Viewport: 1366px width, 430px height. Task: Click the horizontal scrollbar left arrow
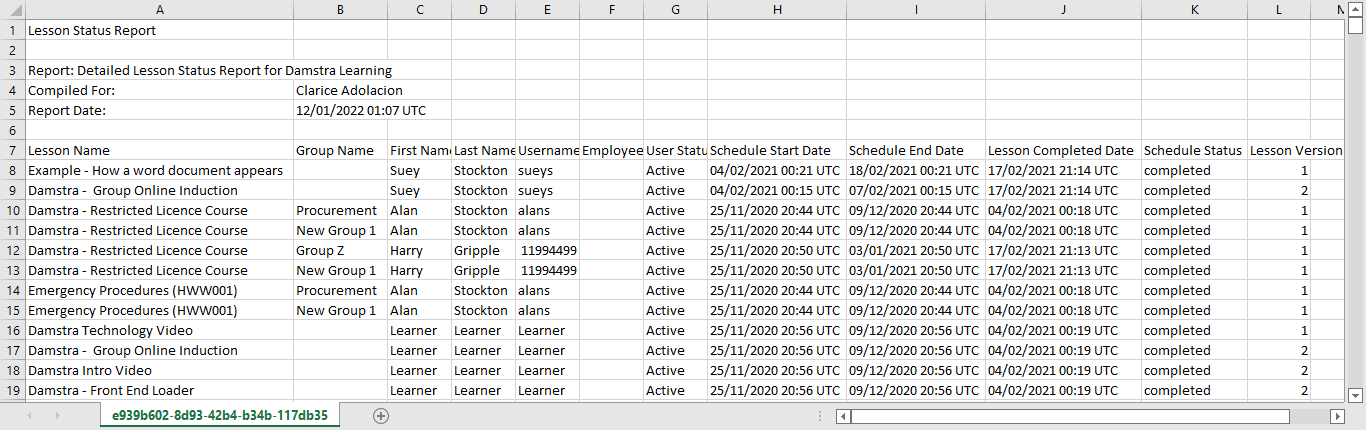click(844, 416)
